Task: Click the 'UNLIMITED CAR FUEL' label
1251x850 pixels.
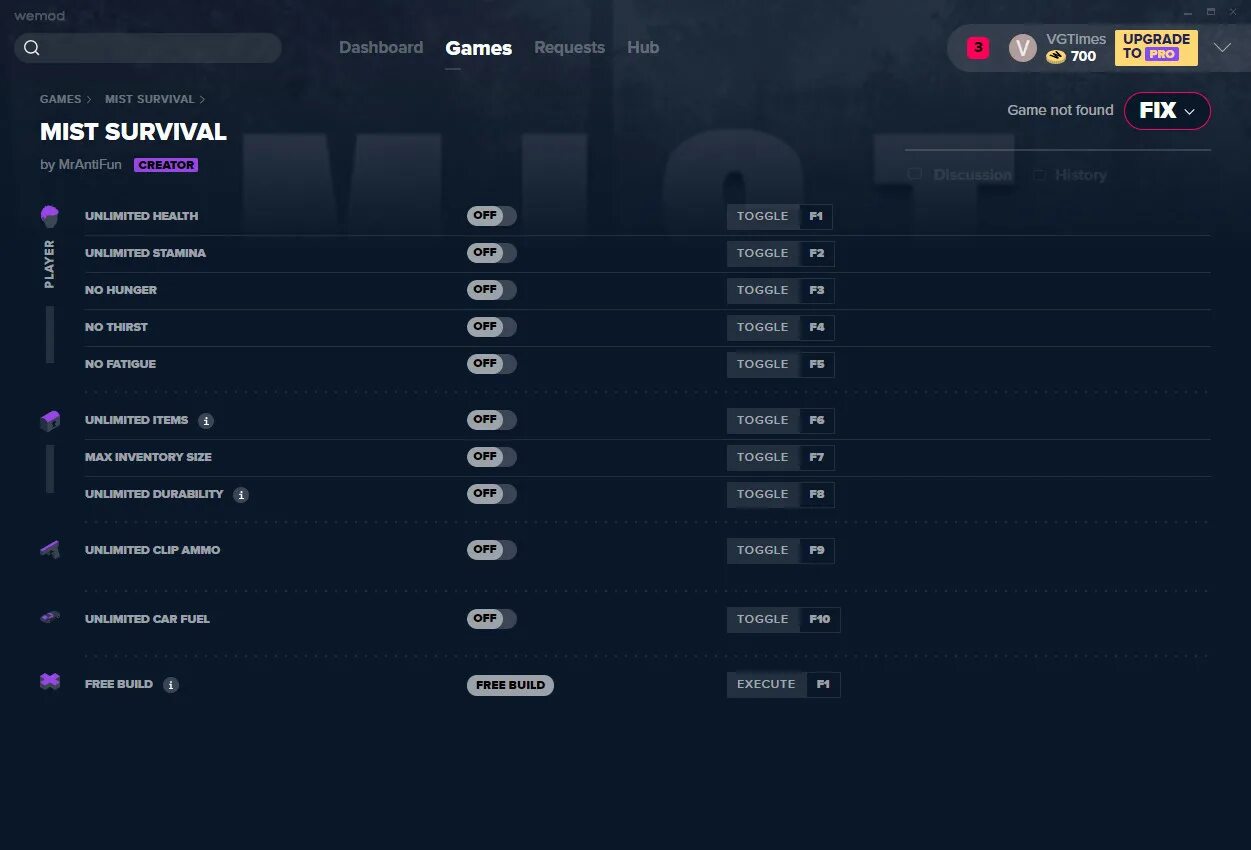Action: (x=147, y=619)
